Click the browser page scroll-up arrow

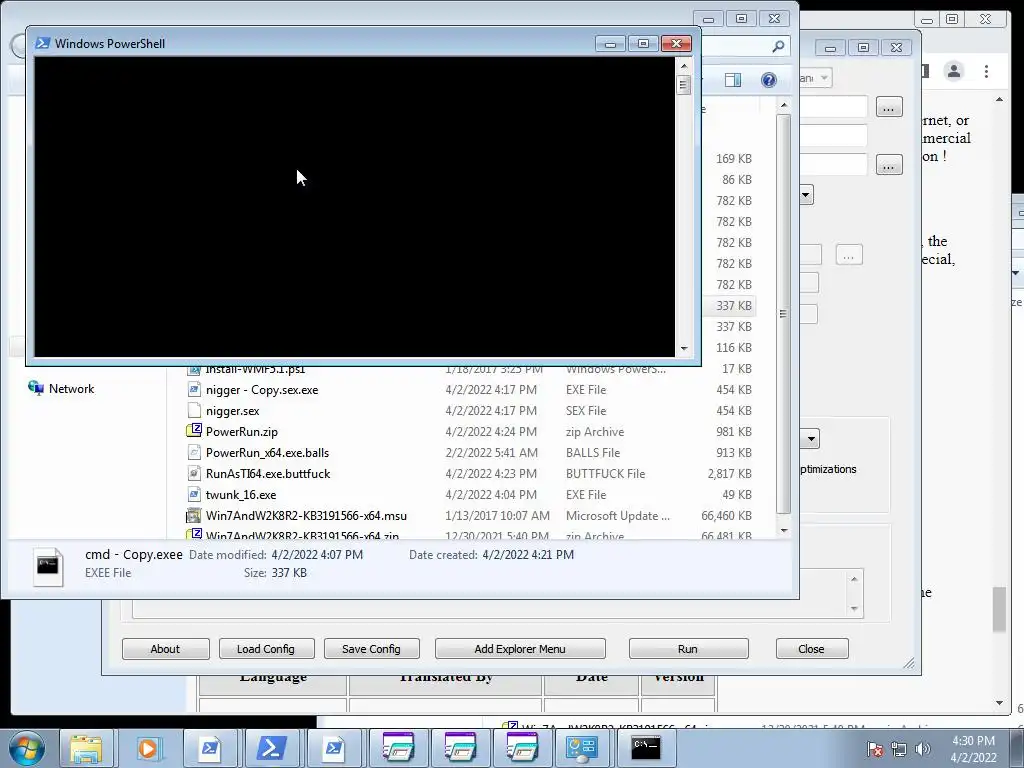(999, 99)
